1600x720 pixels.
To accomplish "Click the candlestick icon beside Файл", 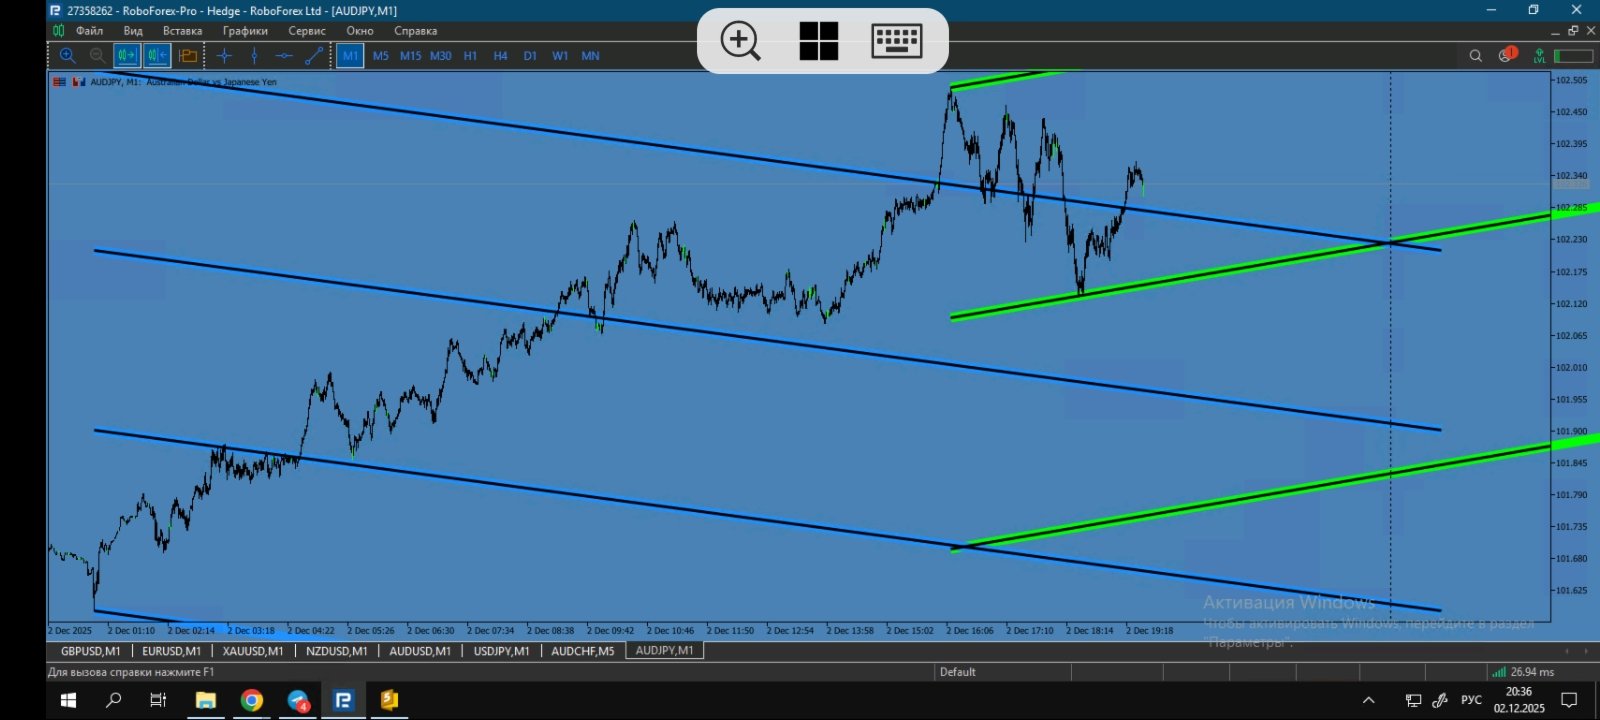I will 58,31.
